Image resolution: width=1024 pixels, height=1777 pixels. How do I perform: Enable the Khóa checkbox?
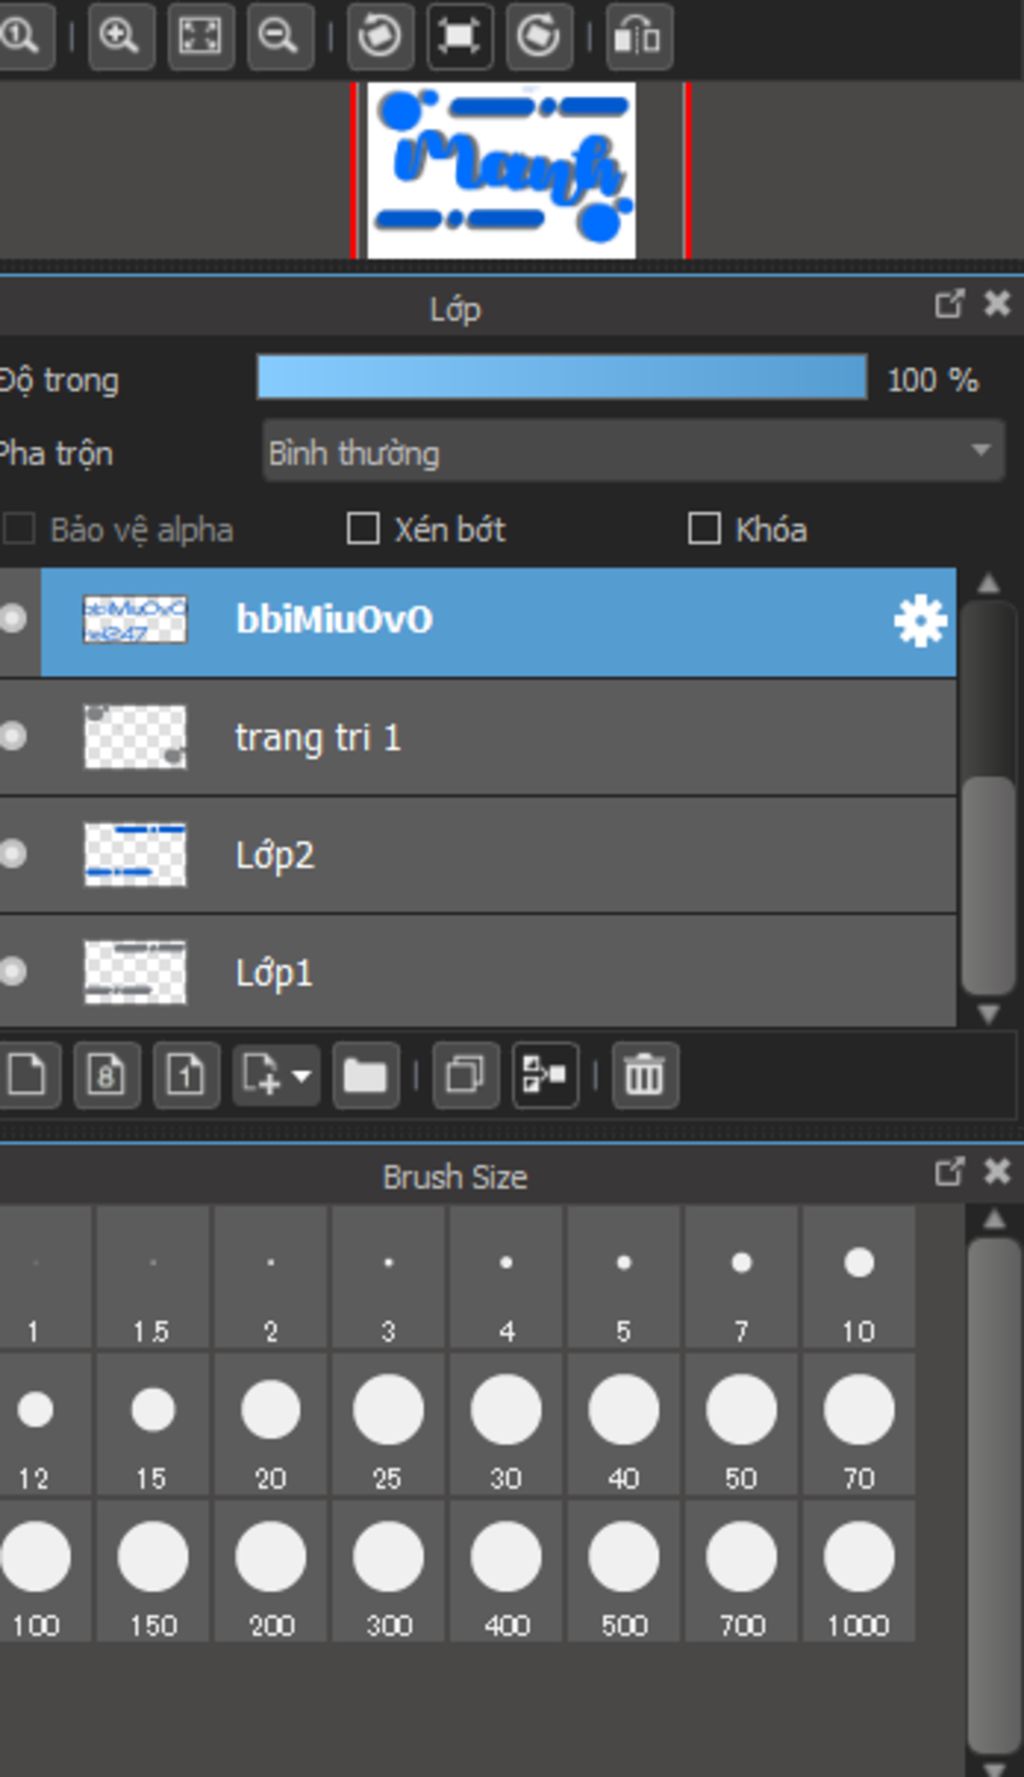click(704, 529)
